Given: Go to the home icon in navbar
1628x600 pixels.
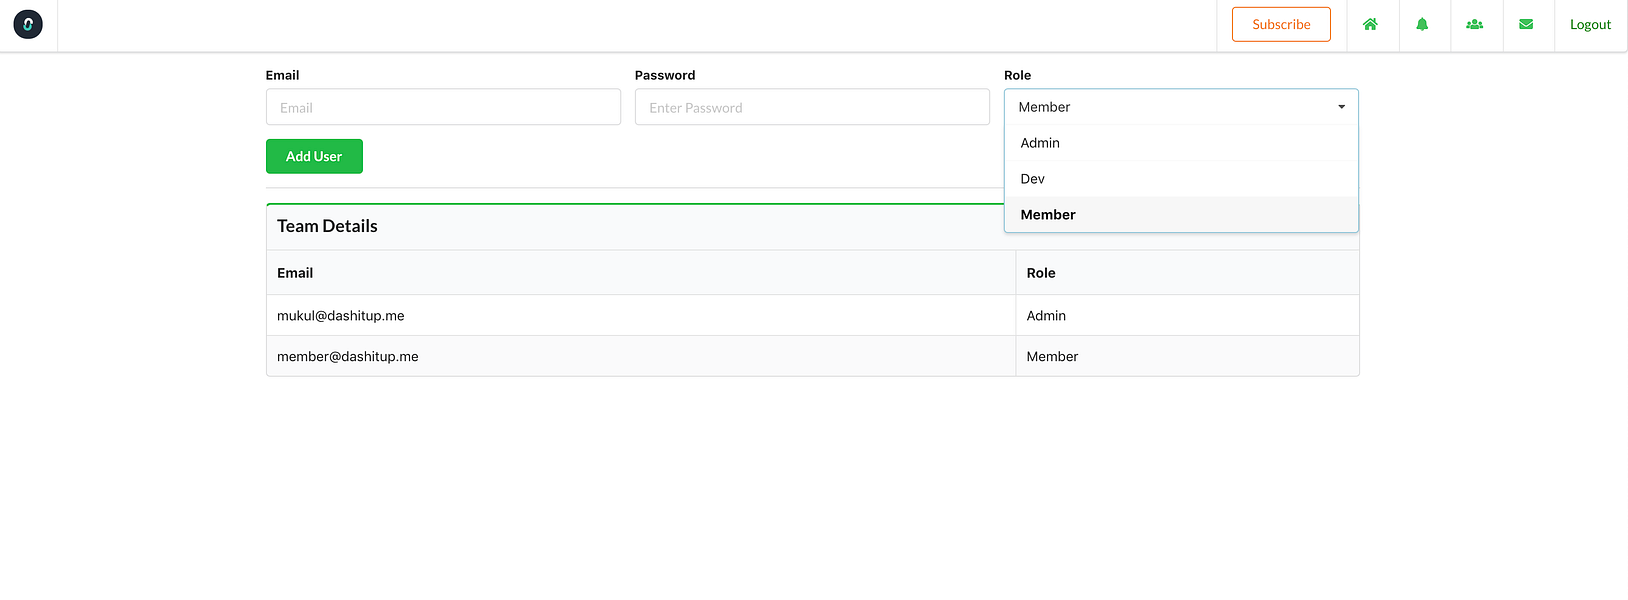Looking at the screenshot, I should coord(1370,25).
